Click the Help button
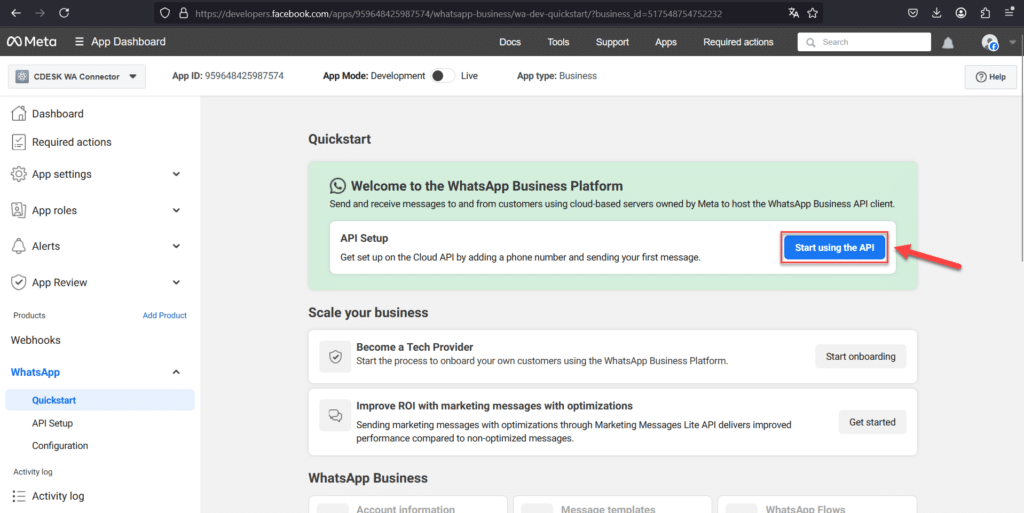1024x513 pixels. (x=991, y=77)
